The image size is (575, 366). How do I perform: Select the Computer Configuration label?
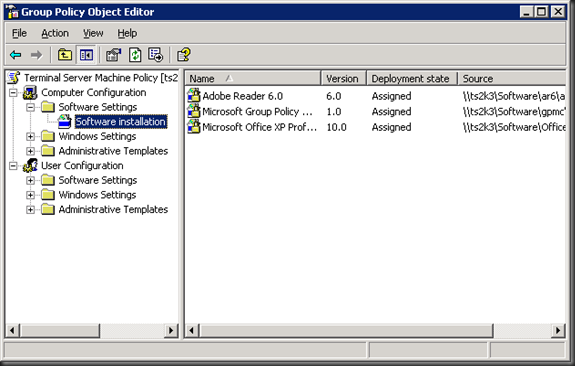[x=94, y=92]
